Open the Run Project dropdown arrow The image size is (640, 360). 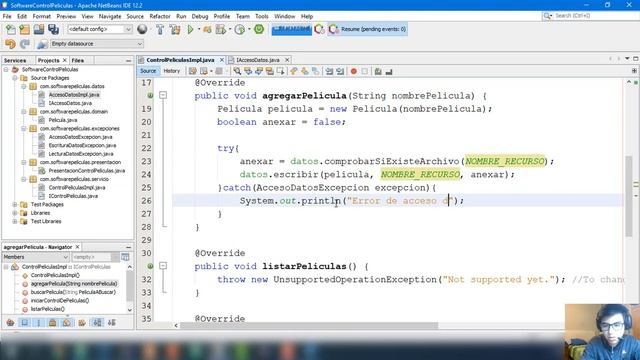(199, 29)
